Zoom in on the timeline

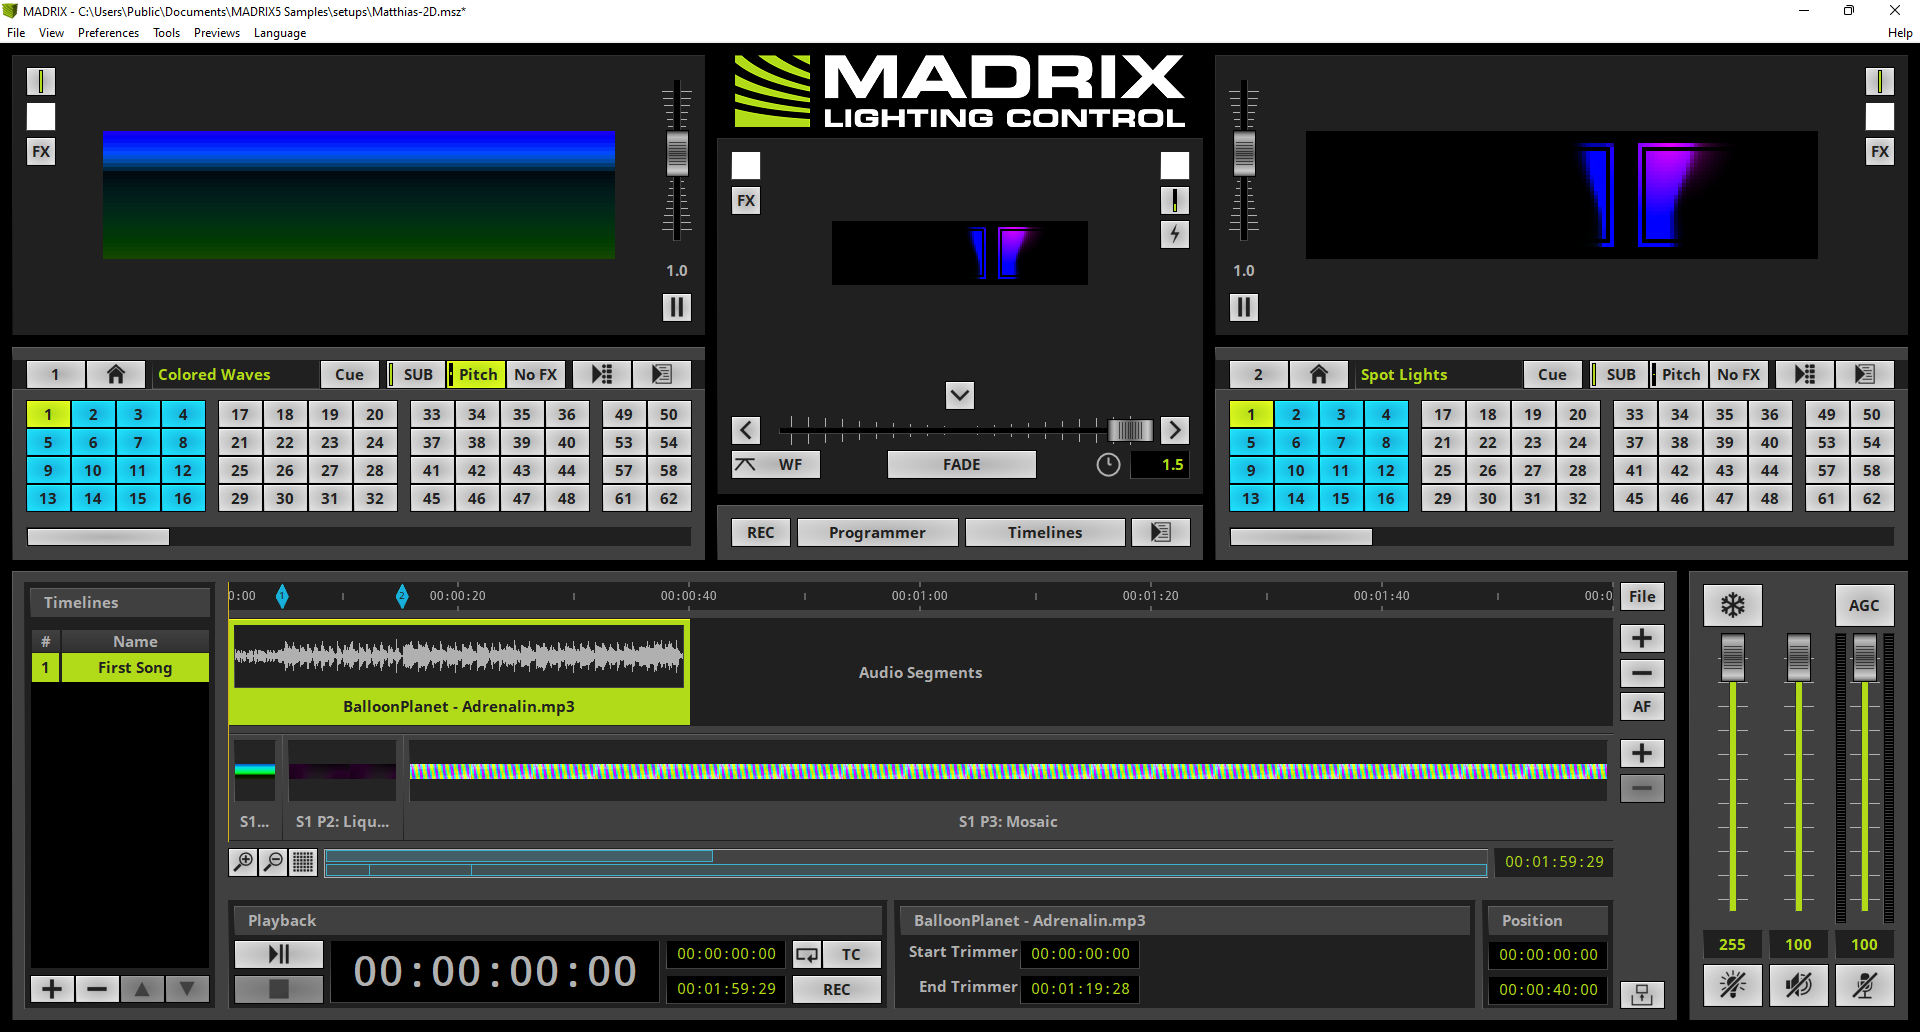pyautogui.click(x=243, y=862)
